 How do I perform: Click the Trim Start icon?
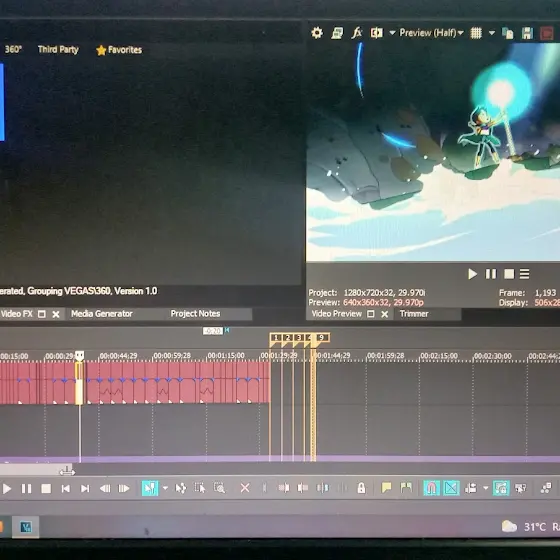tap(284, 488)
